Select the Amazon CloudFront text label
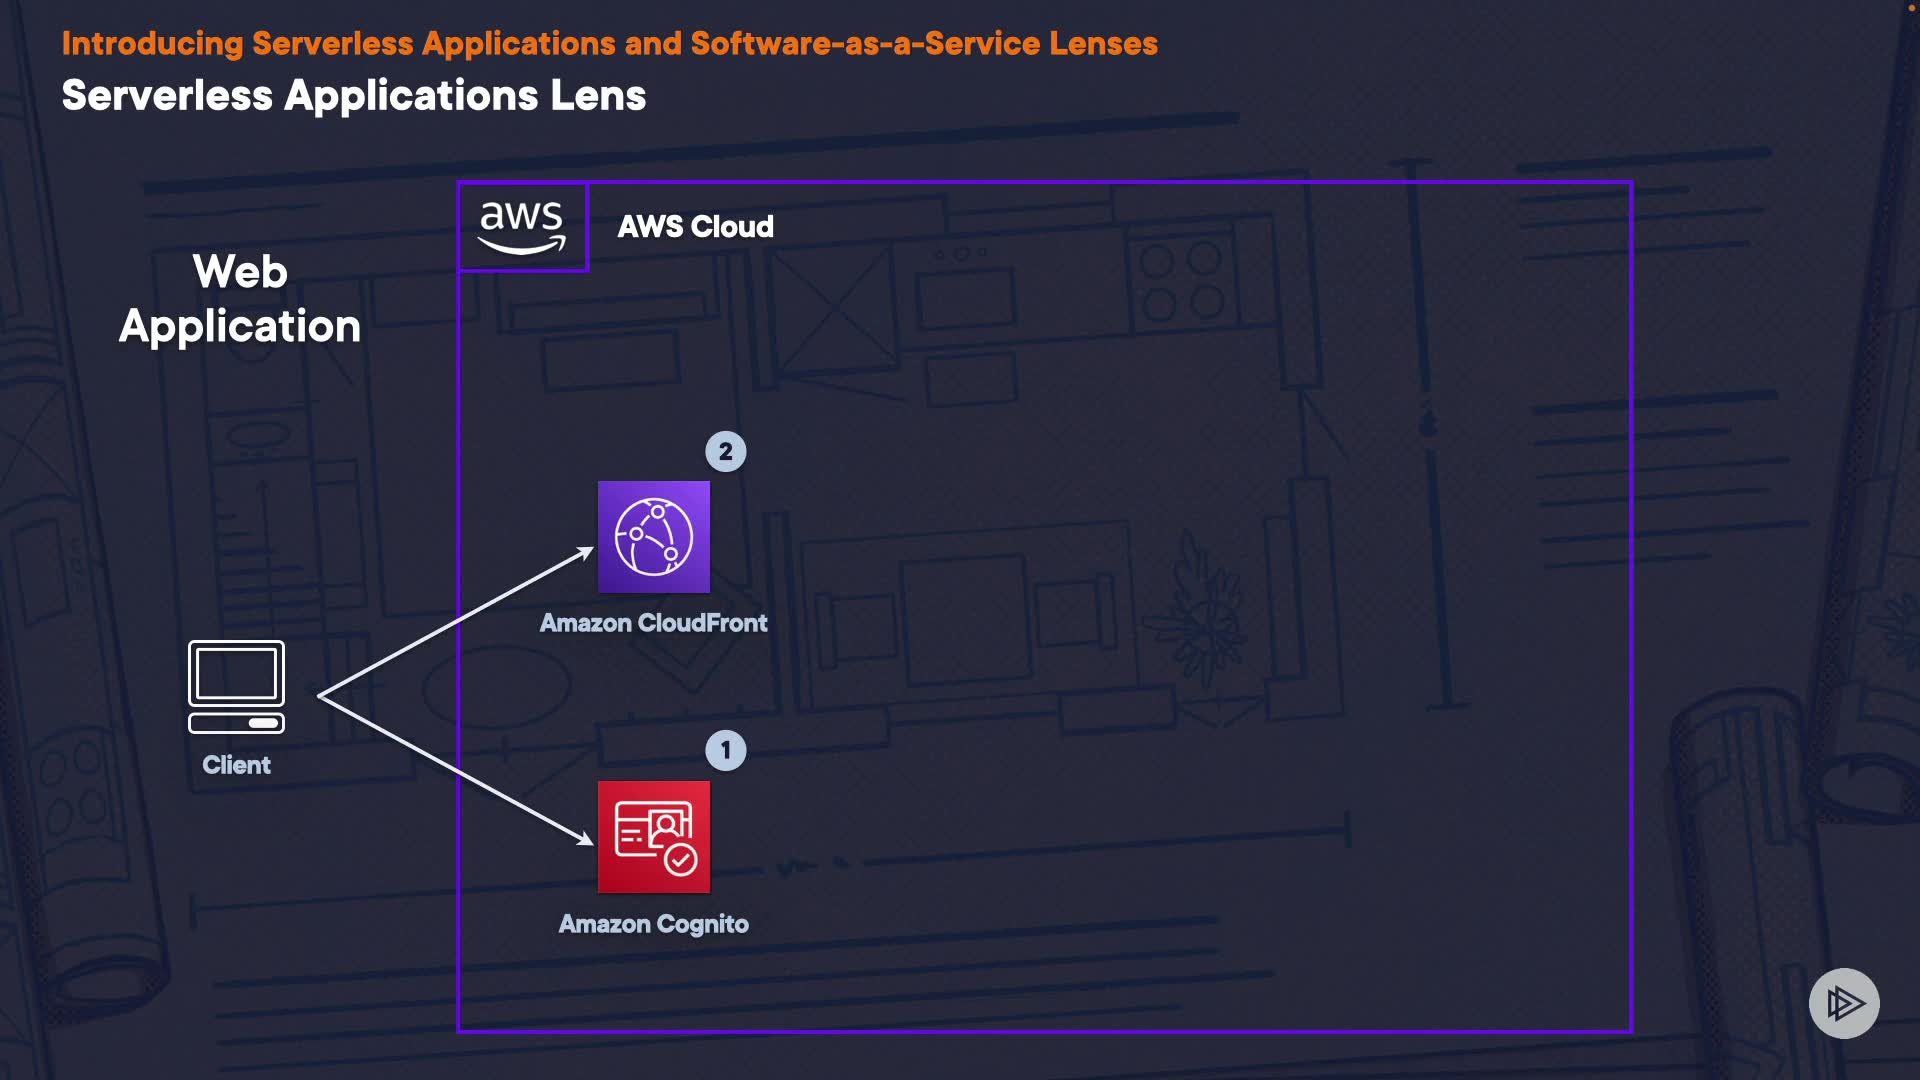The height and width of the screenshot is (1080, 1920). click(654, 623)
